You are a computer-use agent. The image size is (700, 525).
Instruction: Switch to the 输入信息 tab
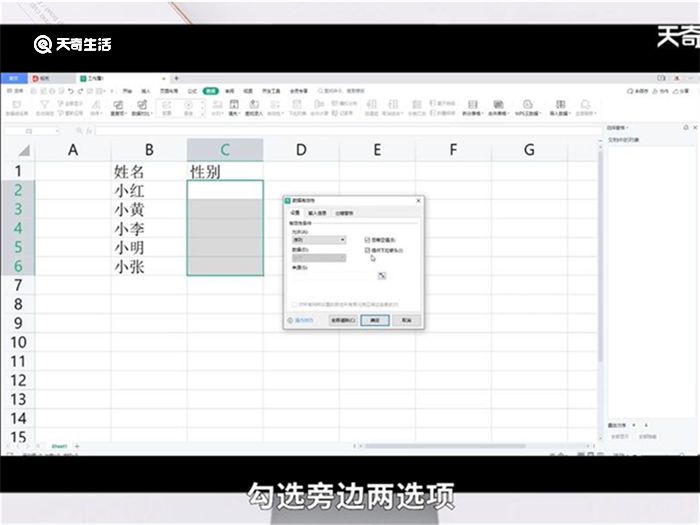(x=317, y=213)
